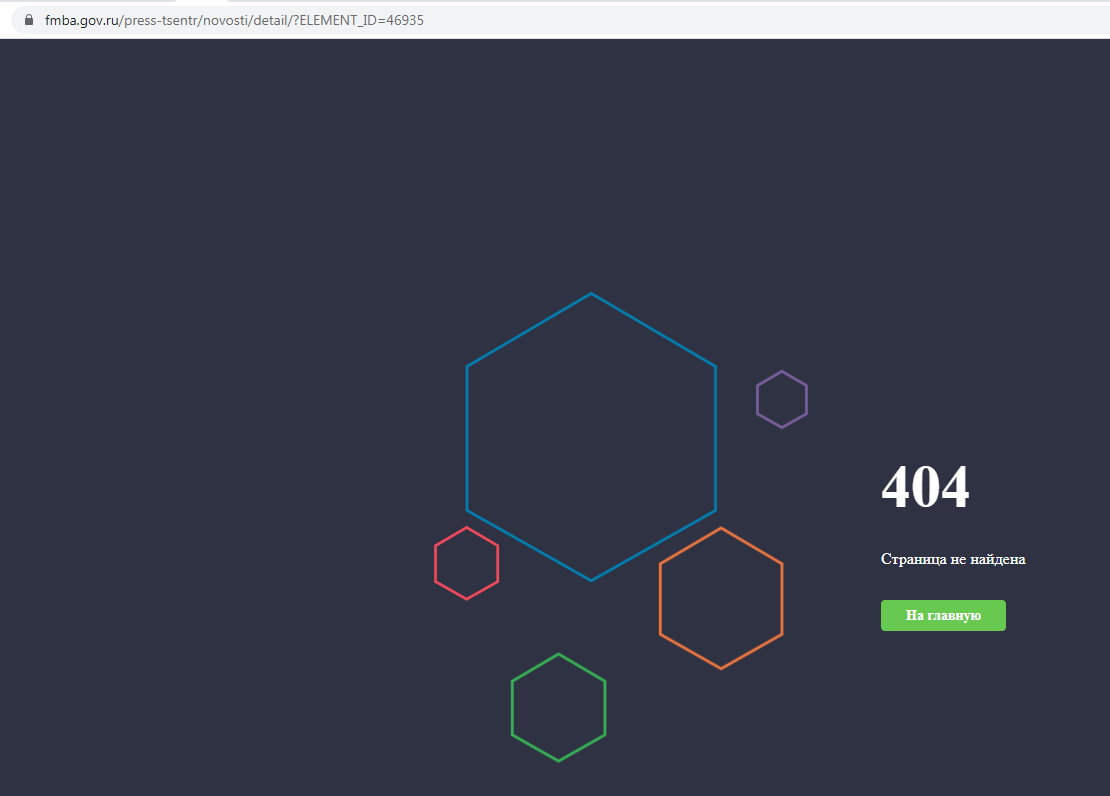Click the large blue hexagon outline

click(x=467, y=438)
